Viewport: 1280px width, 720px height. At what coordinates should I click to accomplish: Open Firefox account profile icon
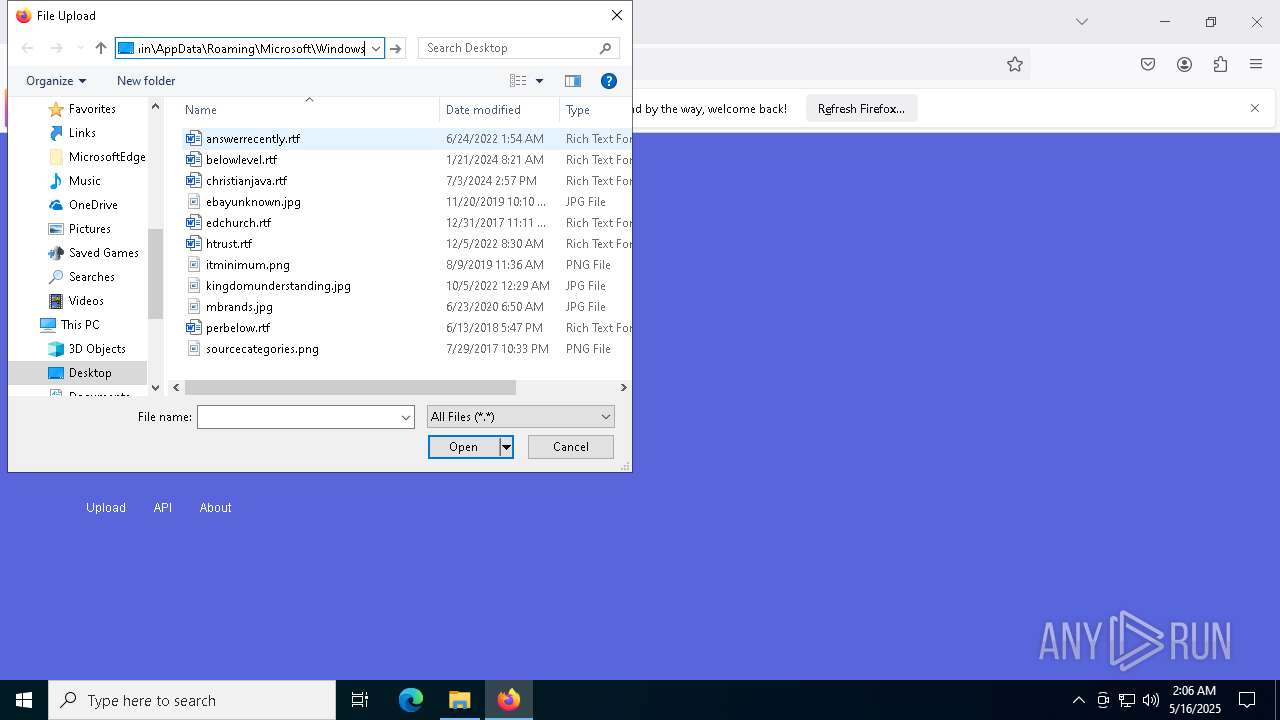click(1184, 64)
